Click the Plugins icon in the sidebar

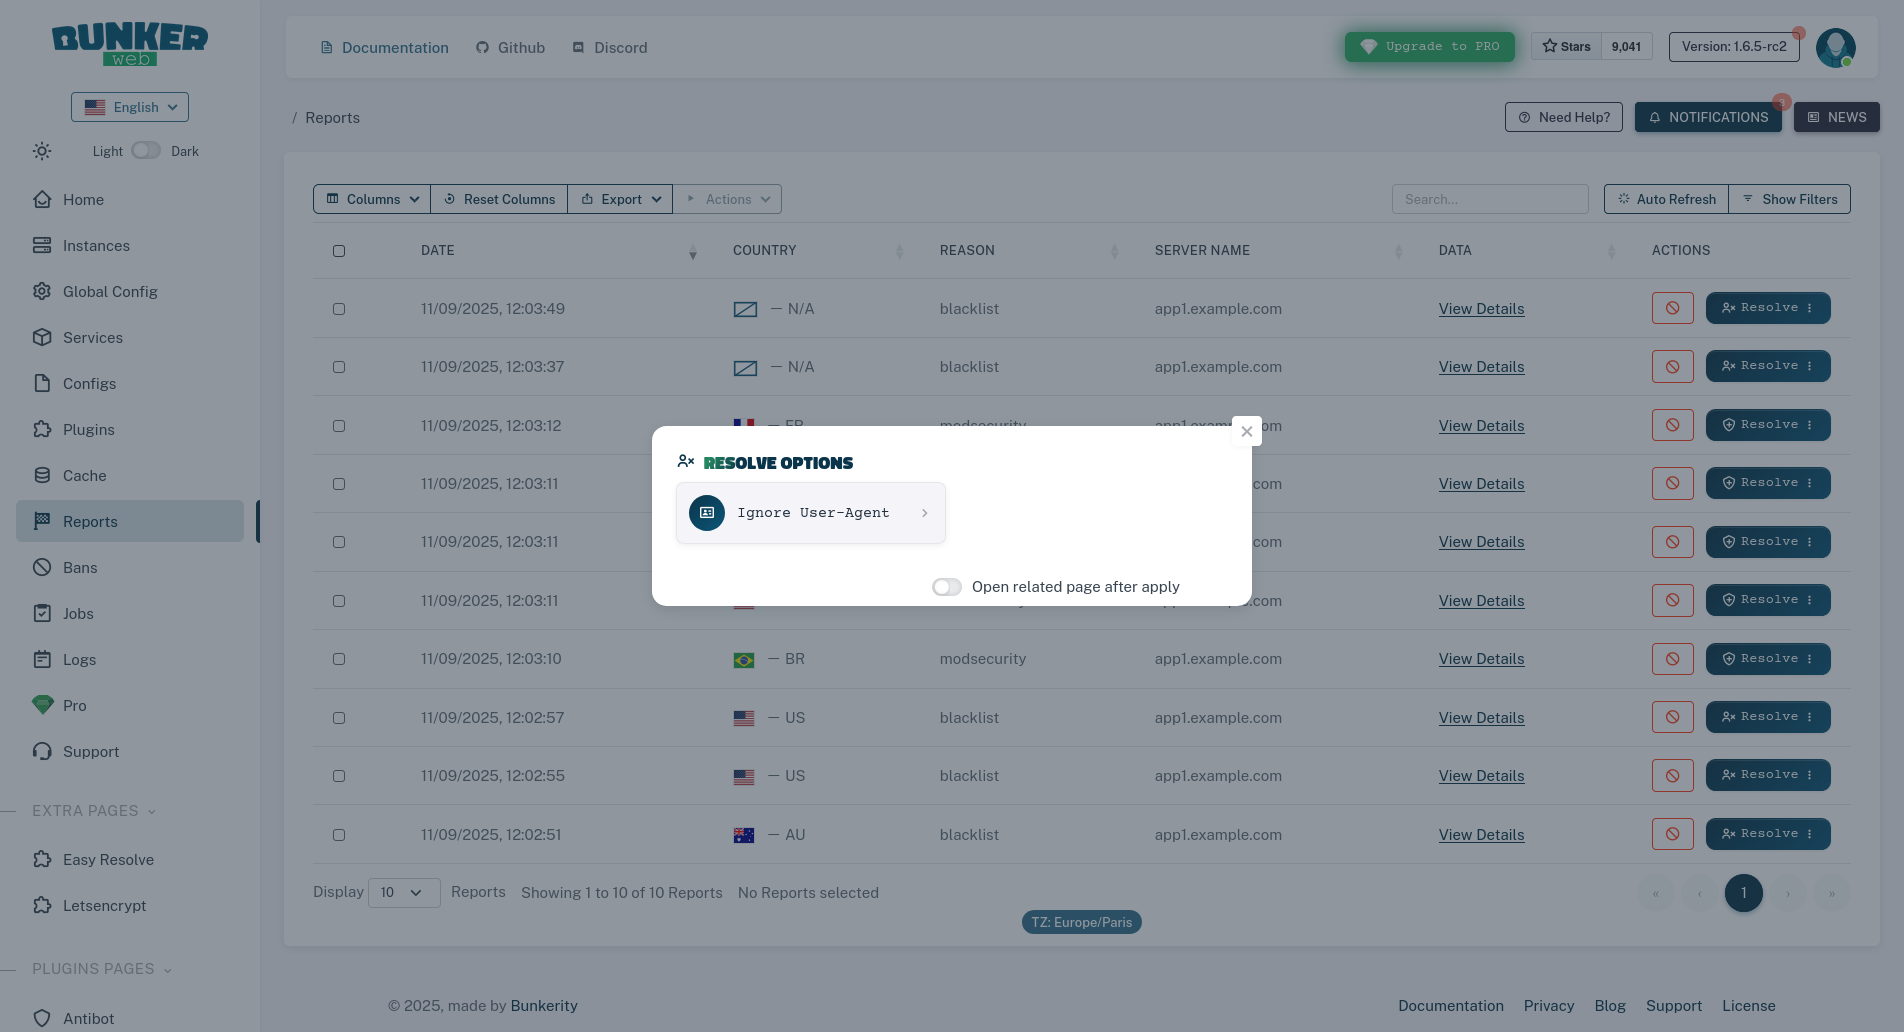(42, 429)
